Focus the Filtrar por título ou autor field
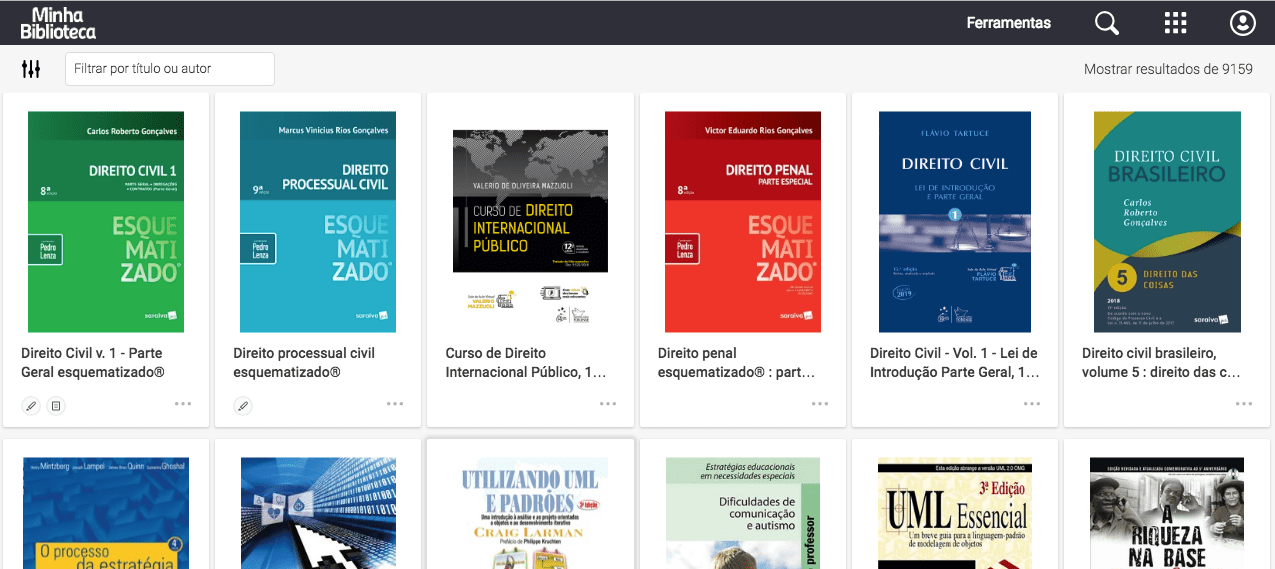The width and height of the screenshot is (1275, 569). tap(170, 69)
